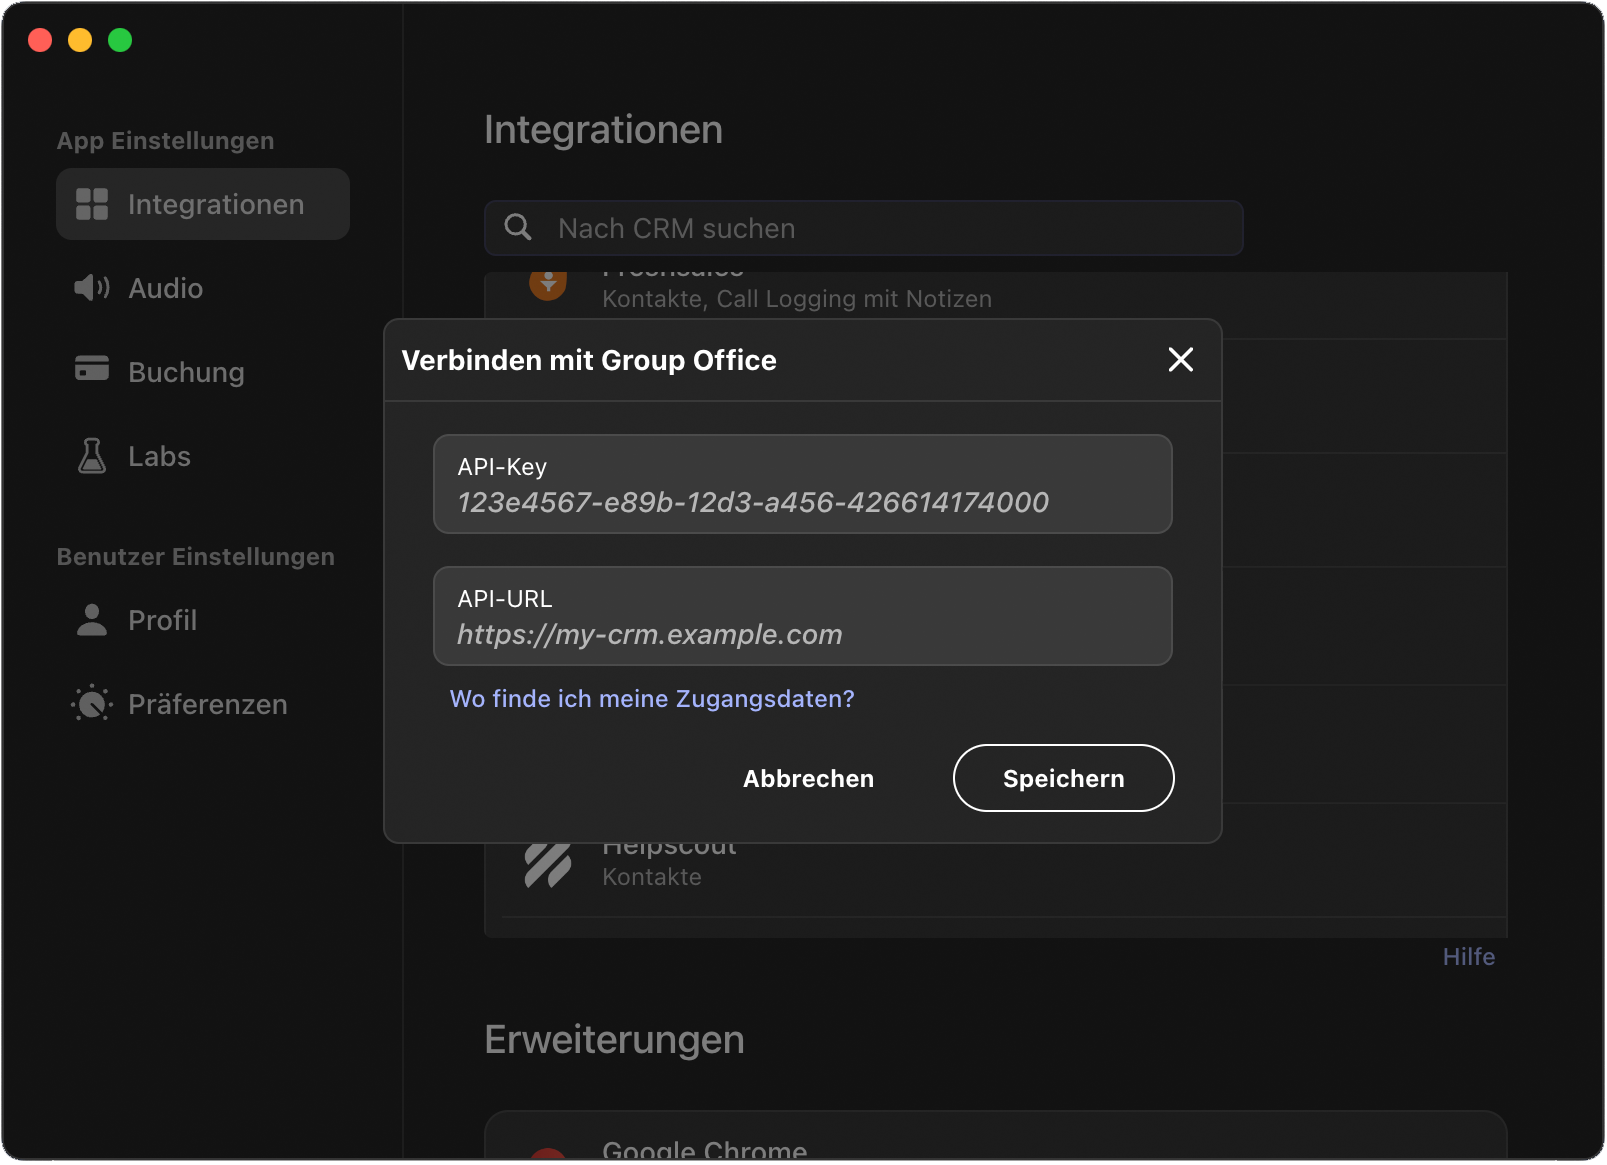Cancel the dialog via Abbrechen

(808, 778)
